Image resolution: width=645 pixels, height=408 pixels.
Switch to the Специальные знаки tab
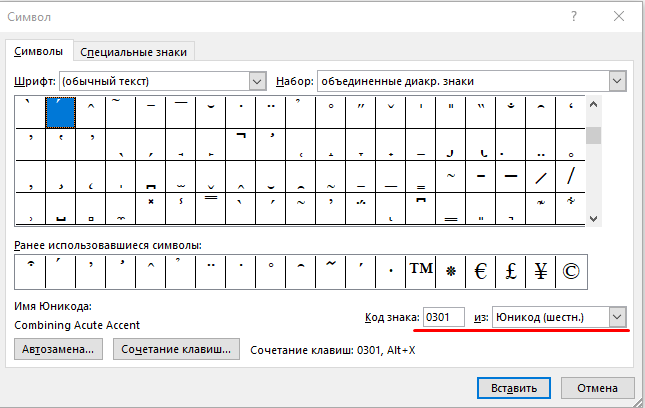[x=134, y=52]
